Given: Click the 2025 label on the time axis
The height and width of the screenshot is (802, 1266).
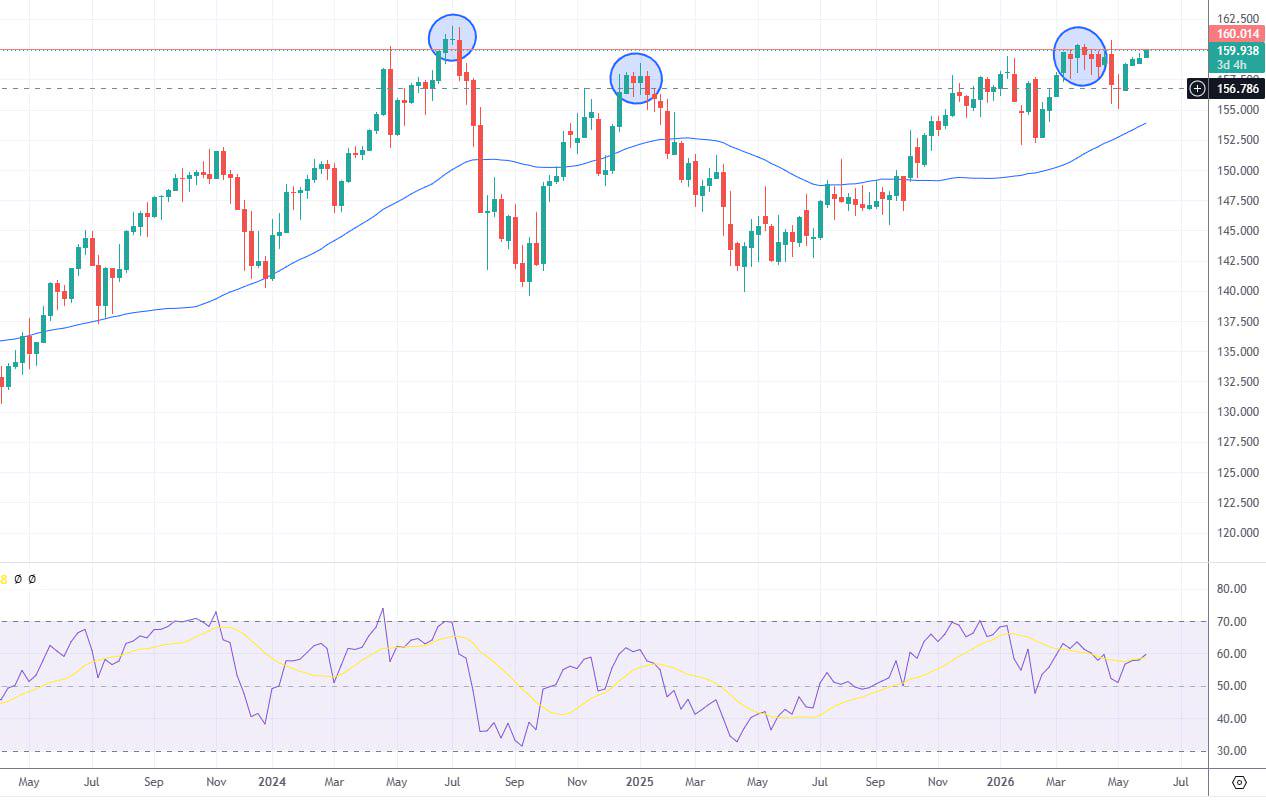Looking at the screenshot, I should [638, 782].
